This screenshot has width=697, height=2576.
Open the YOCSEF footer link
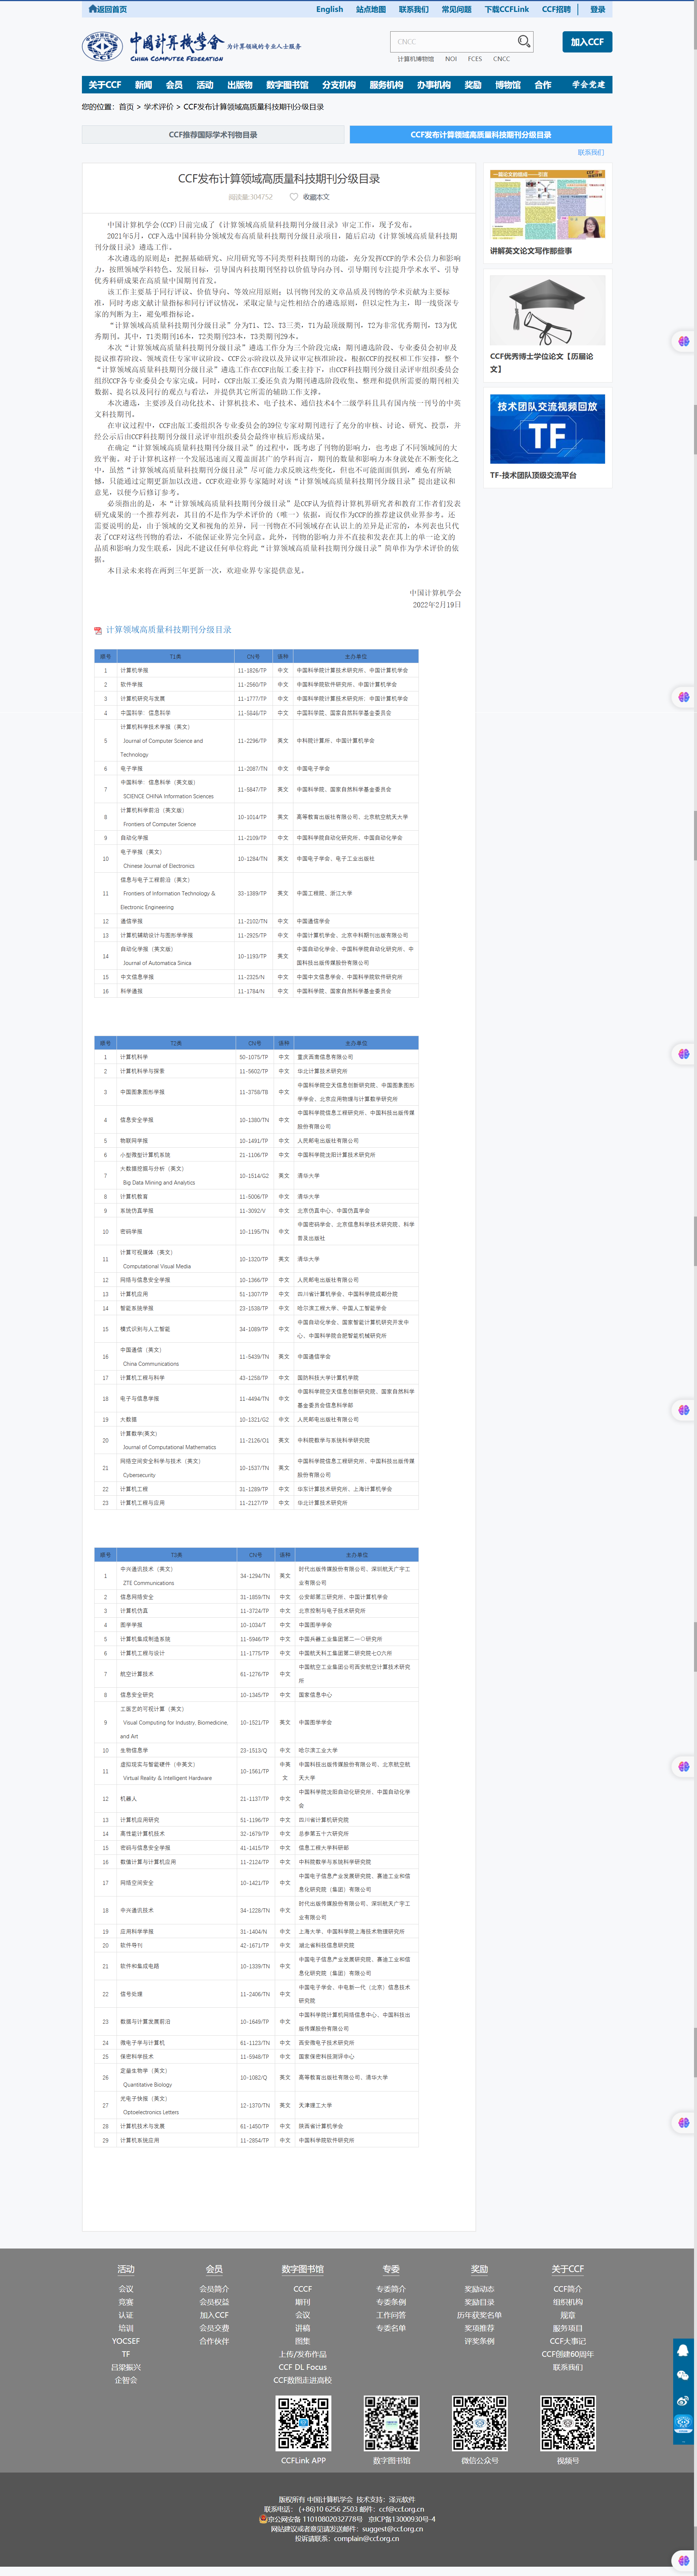tap(126, 2341)
